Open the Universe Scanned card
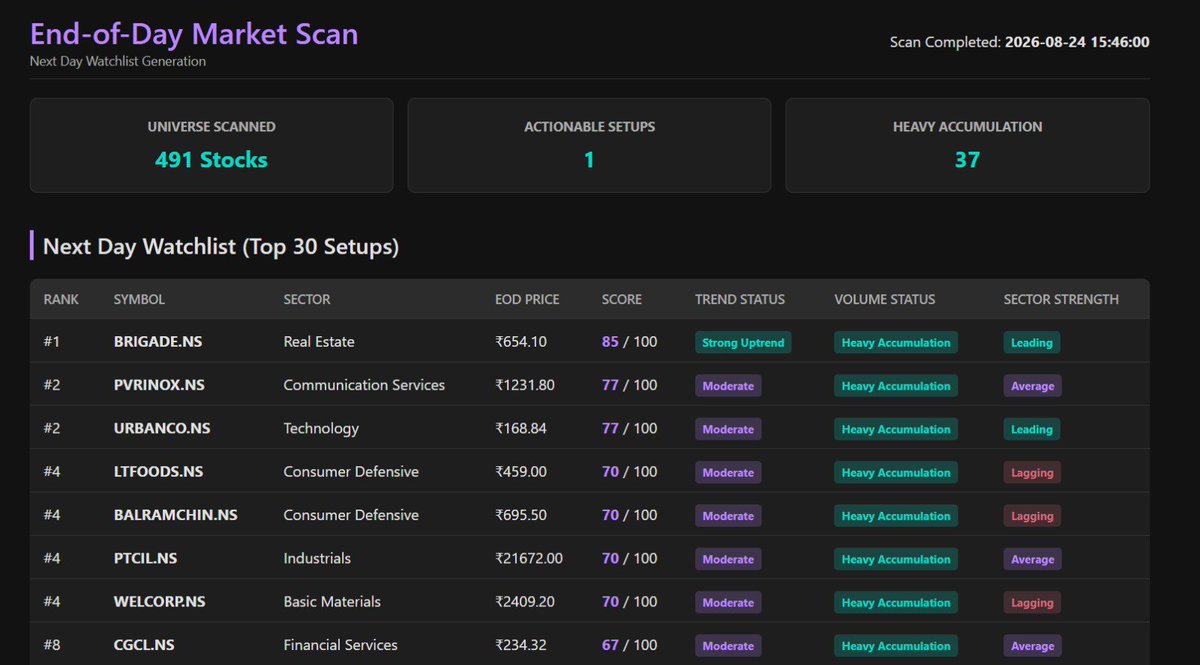1200x665 pixels. pyautogui.click(x=211, y=145)
